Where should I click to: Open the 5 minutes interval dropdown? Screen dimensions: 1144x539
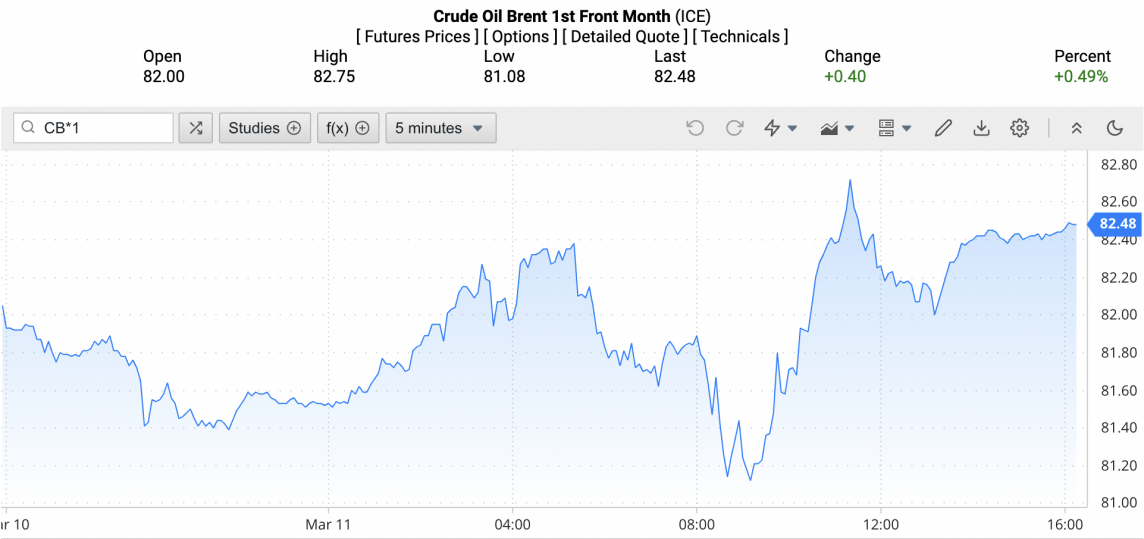tap(440, 128)
